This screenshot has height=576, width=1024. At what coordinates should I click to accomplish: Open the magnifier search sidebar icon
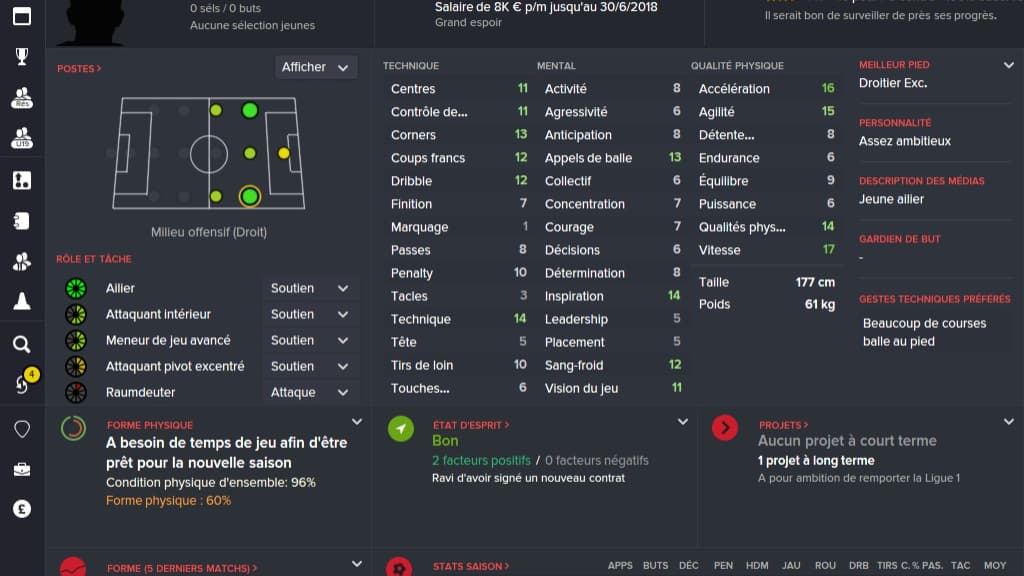click(22, 344)
